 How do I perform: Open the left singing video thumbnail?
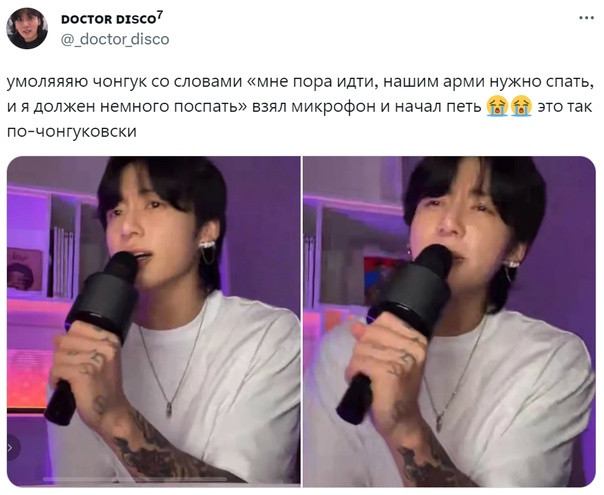point(154,320)
